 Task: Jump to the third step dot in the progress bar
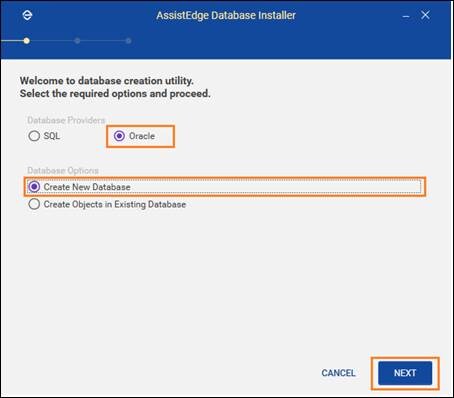click(128, 41)
